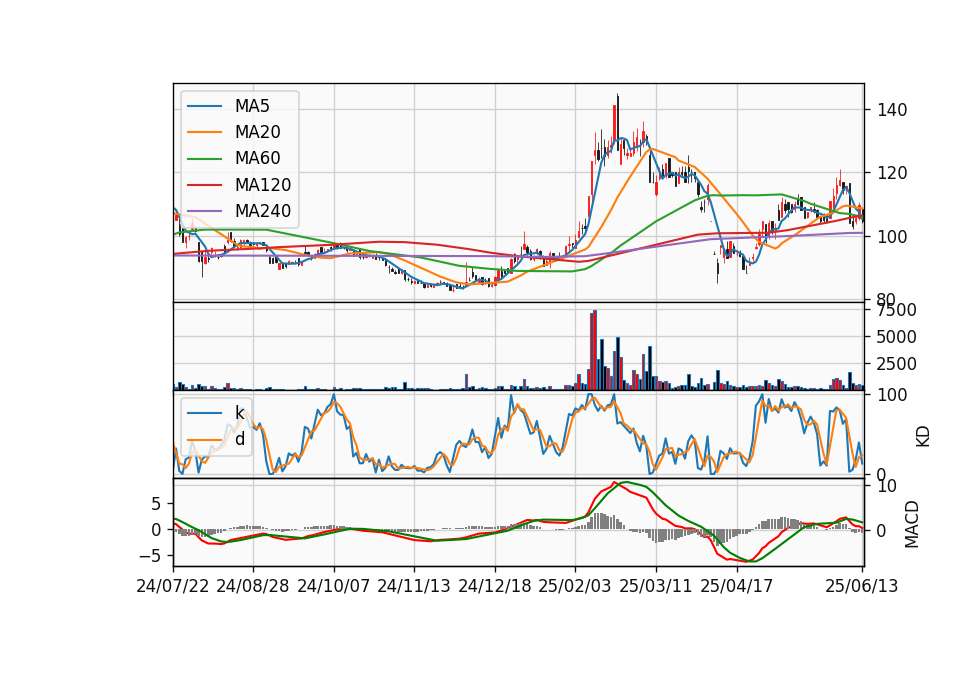960x690 pixels.
Task: Click the 25/04/17 date tick label
Action: (737, 586)
